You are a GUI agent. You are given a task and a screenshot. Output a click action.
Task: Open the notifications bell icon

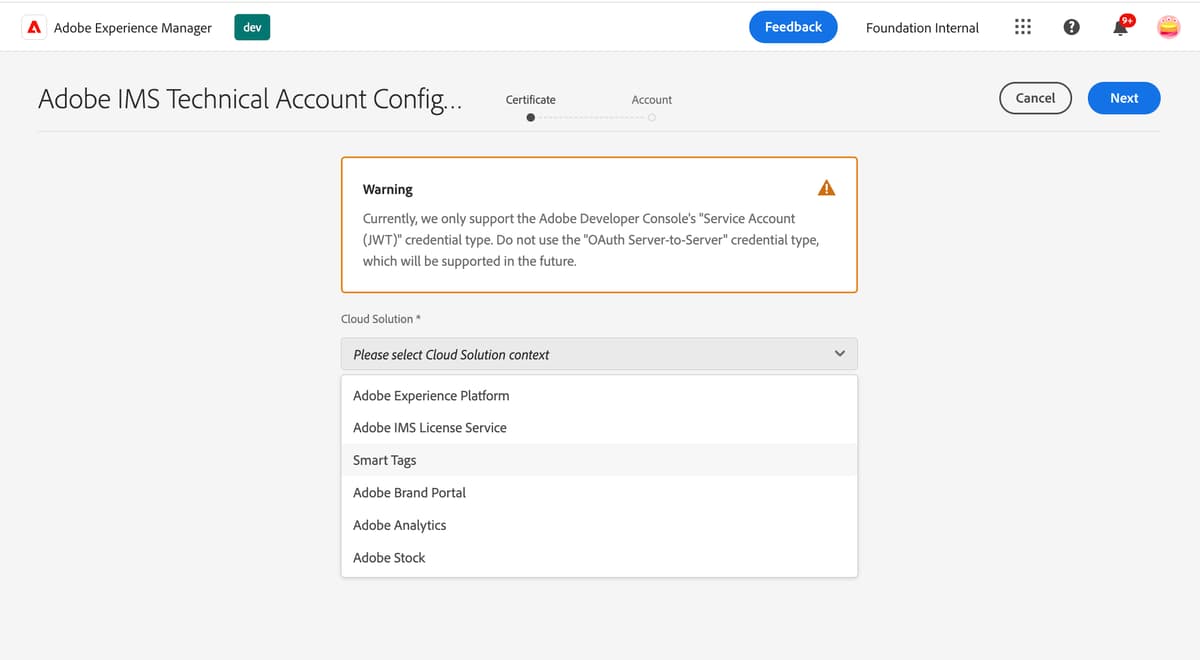(x=1121, y=28)
